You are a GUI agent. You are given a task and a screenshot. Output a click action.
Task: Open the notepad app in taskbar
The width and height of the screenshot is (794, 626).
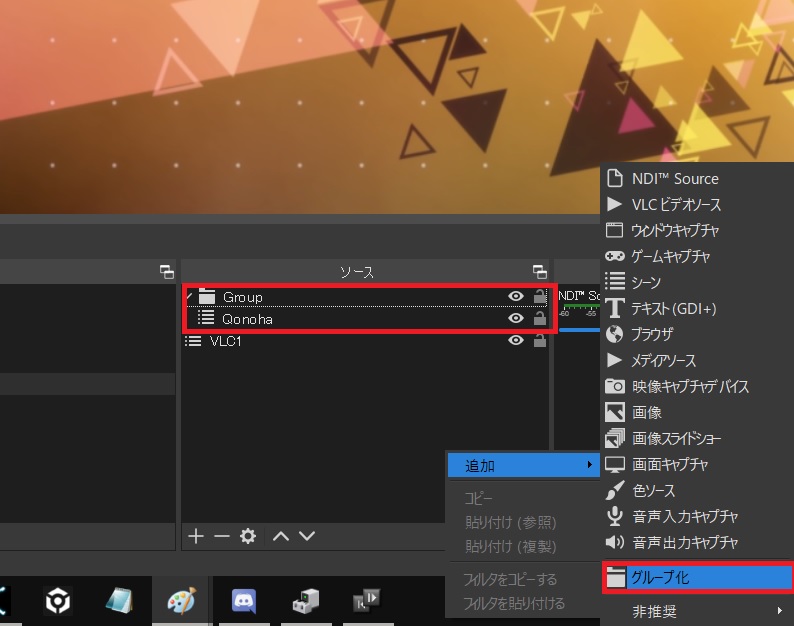(x=119, y=601)
